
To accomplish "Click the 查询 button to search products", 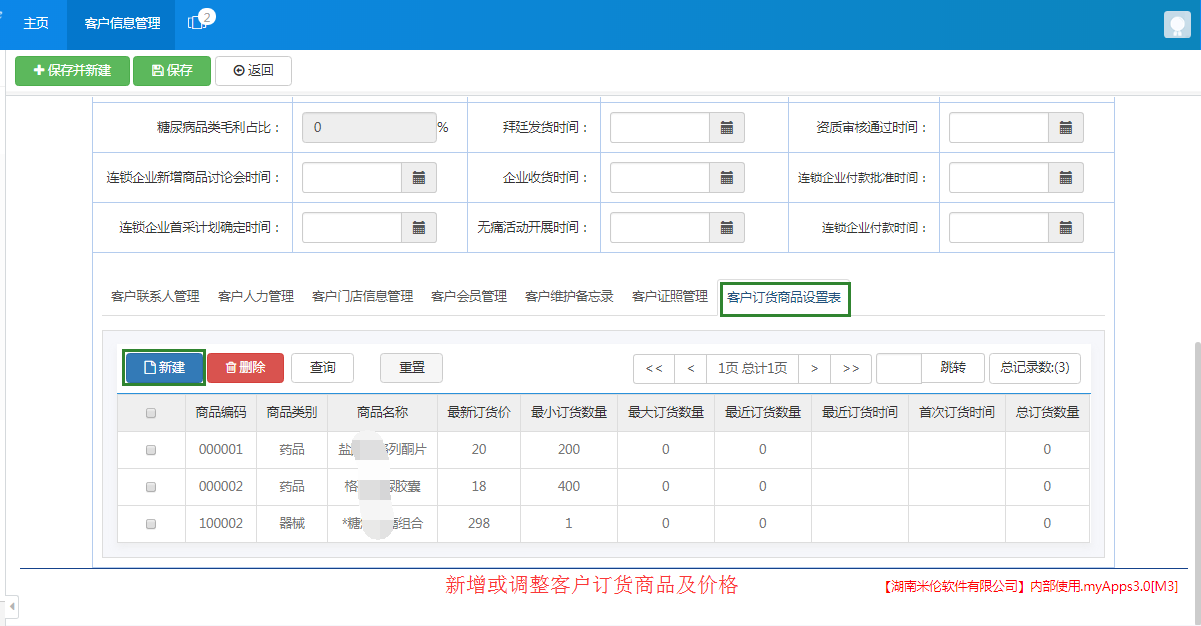I will tap(322, 368).
